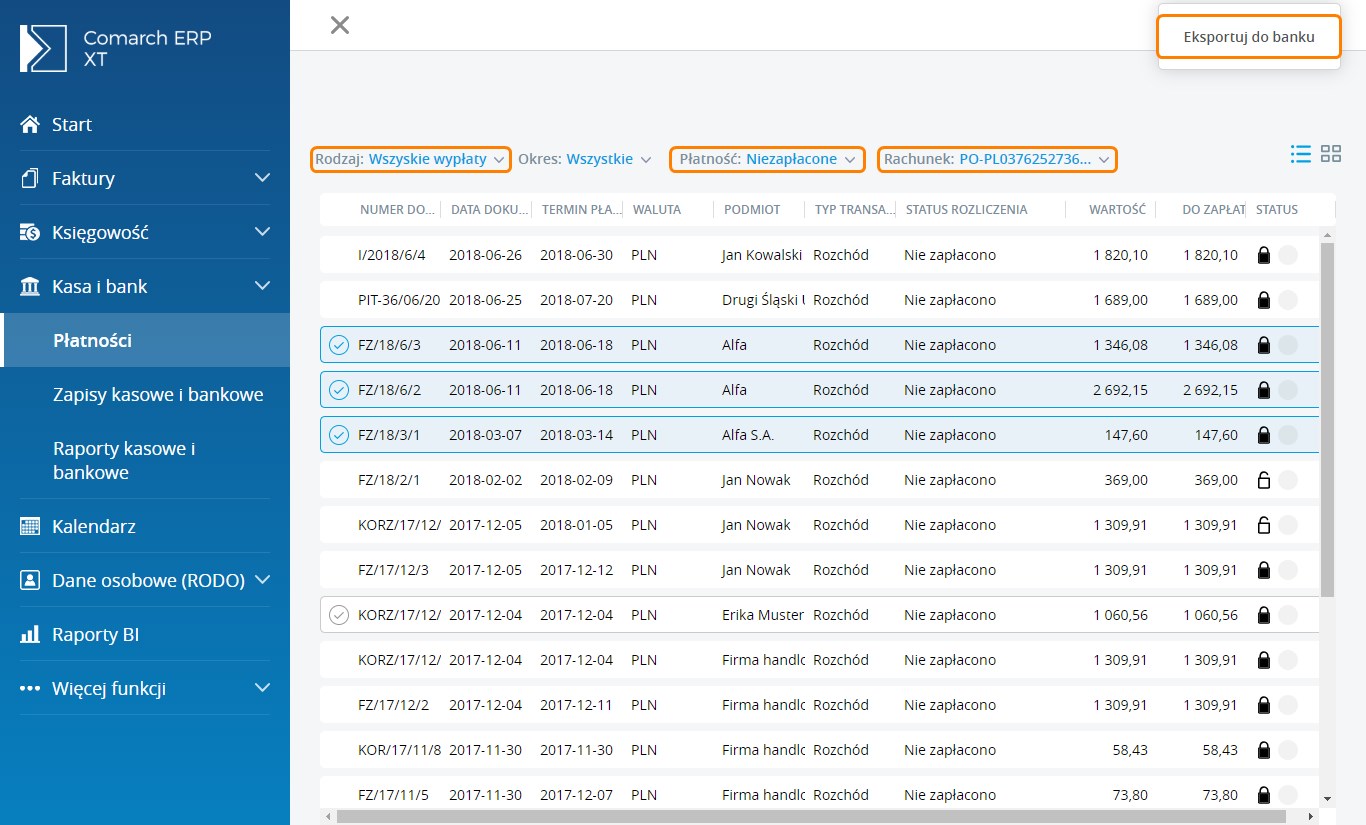Click the open padlock in row FZ/18/2/1
This screenshot has height=825, width=1366.
coord(1263,480)
